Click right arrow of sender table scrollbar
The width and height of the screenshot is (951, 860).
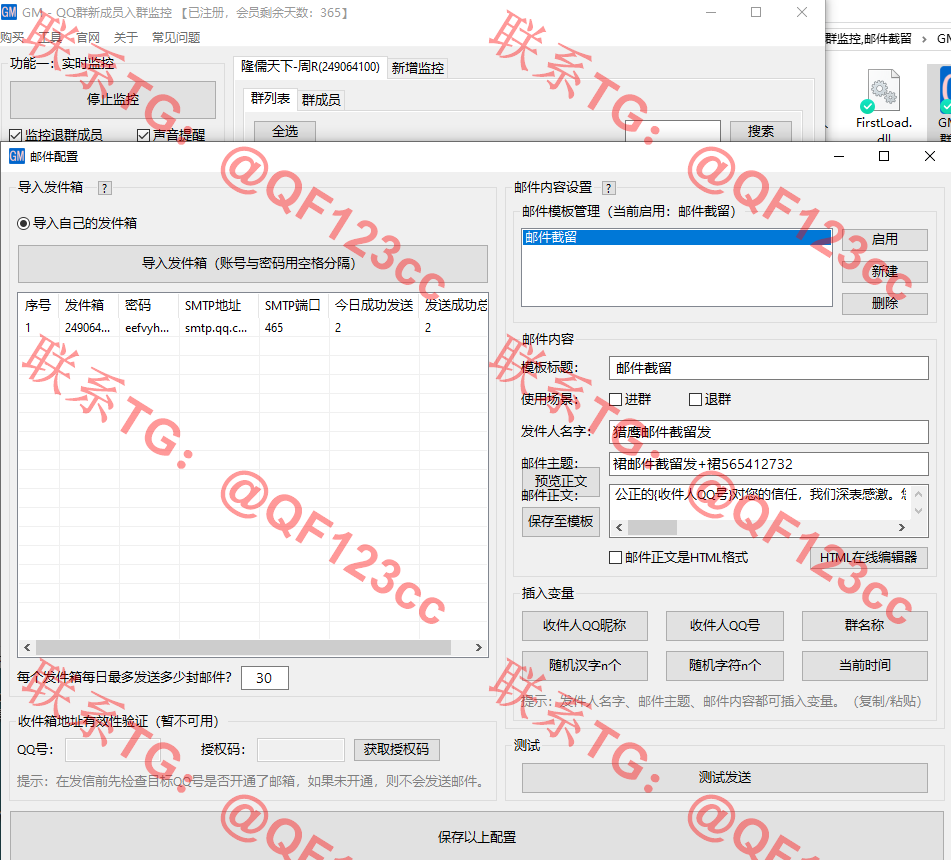point(479,647)
